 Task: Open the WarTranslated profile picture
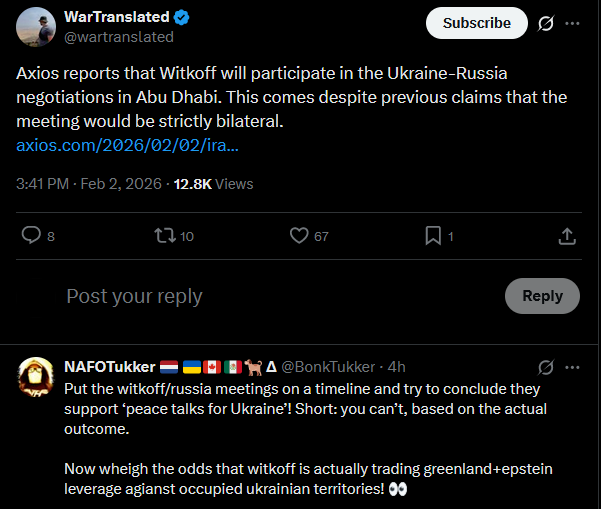[x=36, y=26]
